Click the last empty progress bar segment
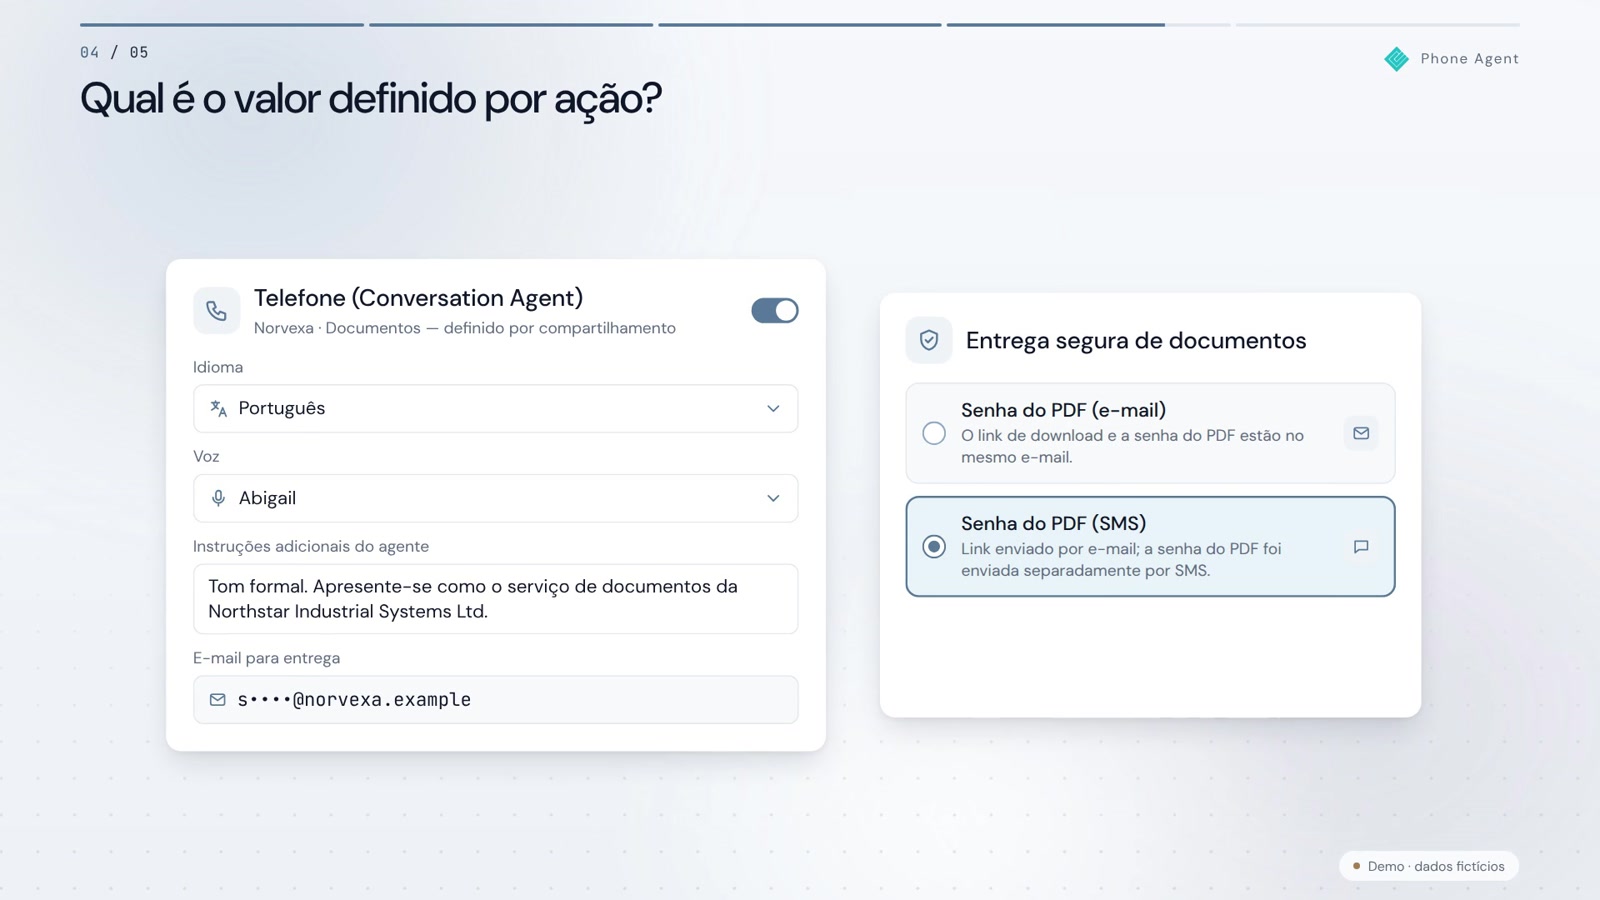 coord(1378,24)
